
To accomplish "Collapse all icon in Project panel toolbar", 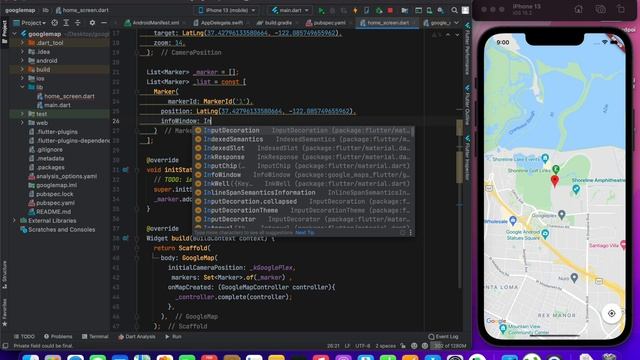I will point(78,23).
